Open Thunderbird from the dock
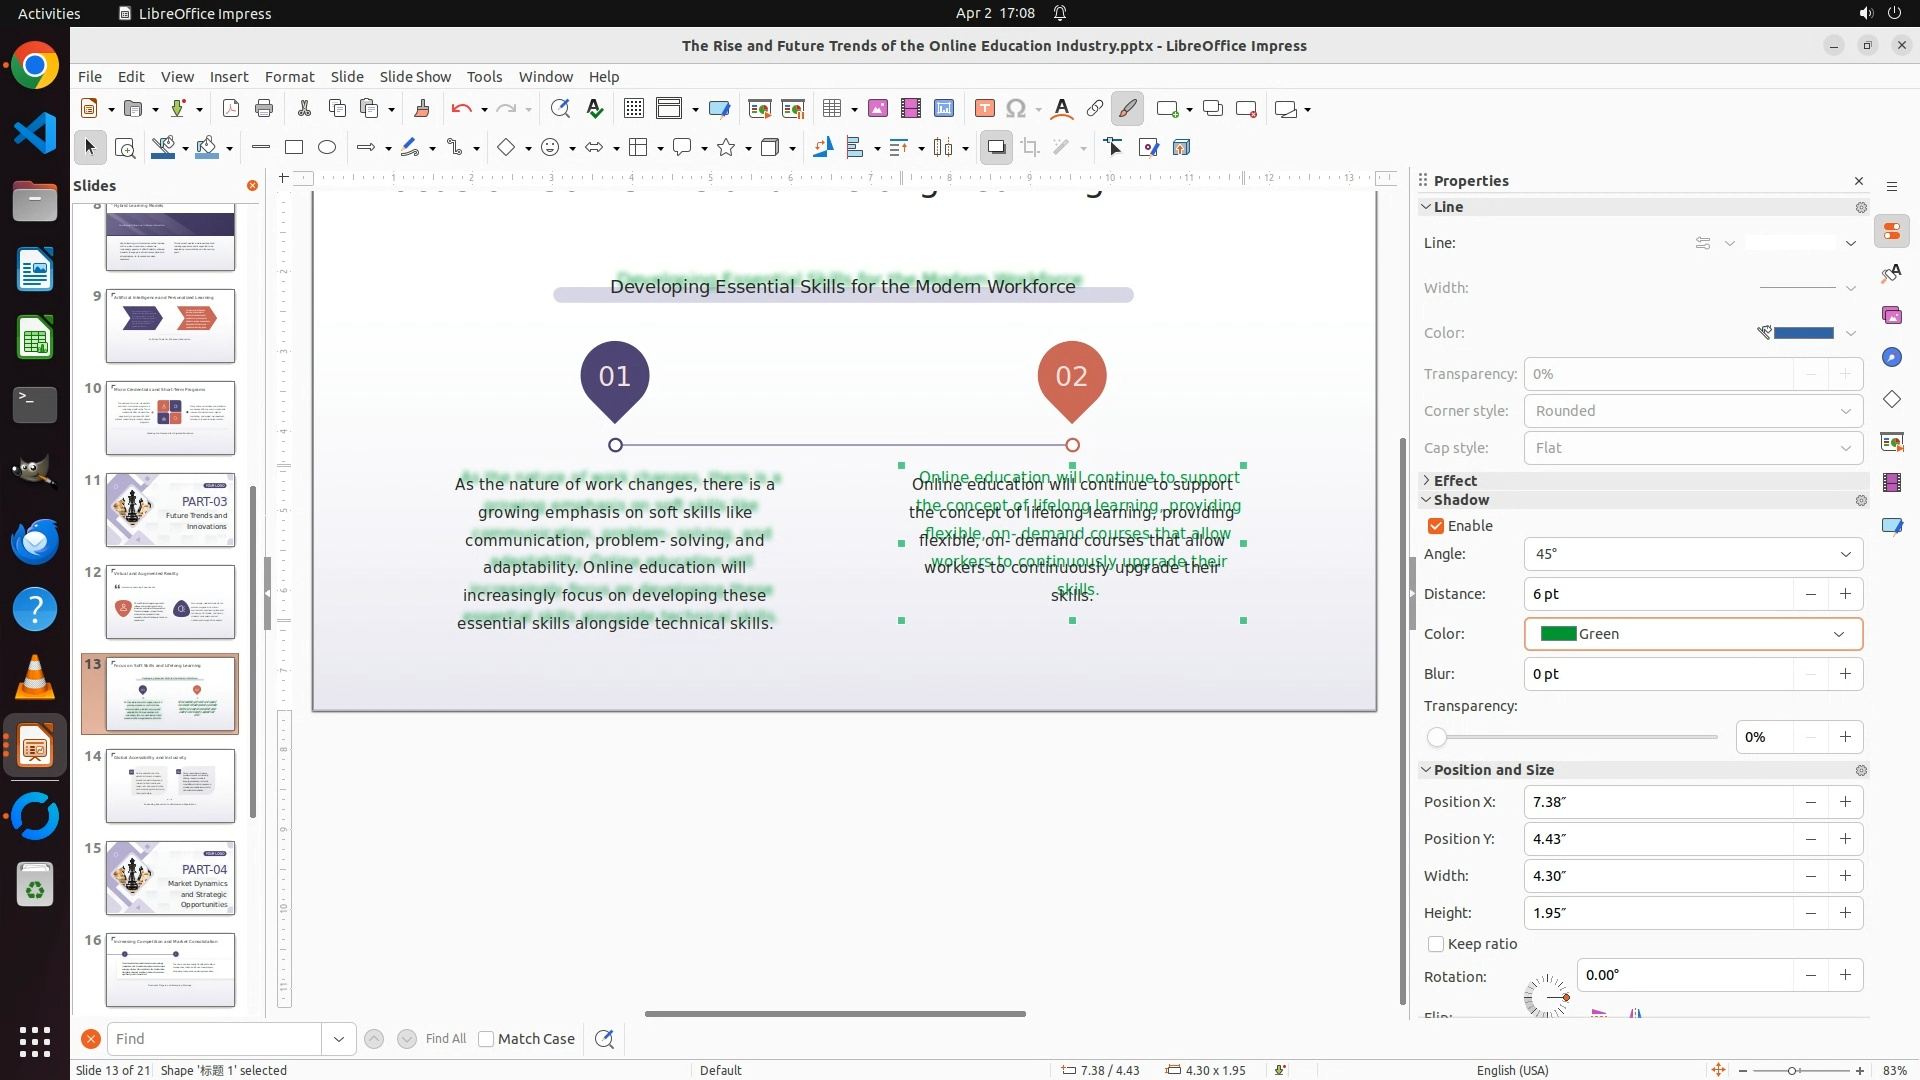The height and width of the screenshot is (1080, 1920). 35,541
